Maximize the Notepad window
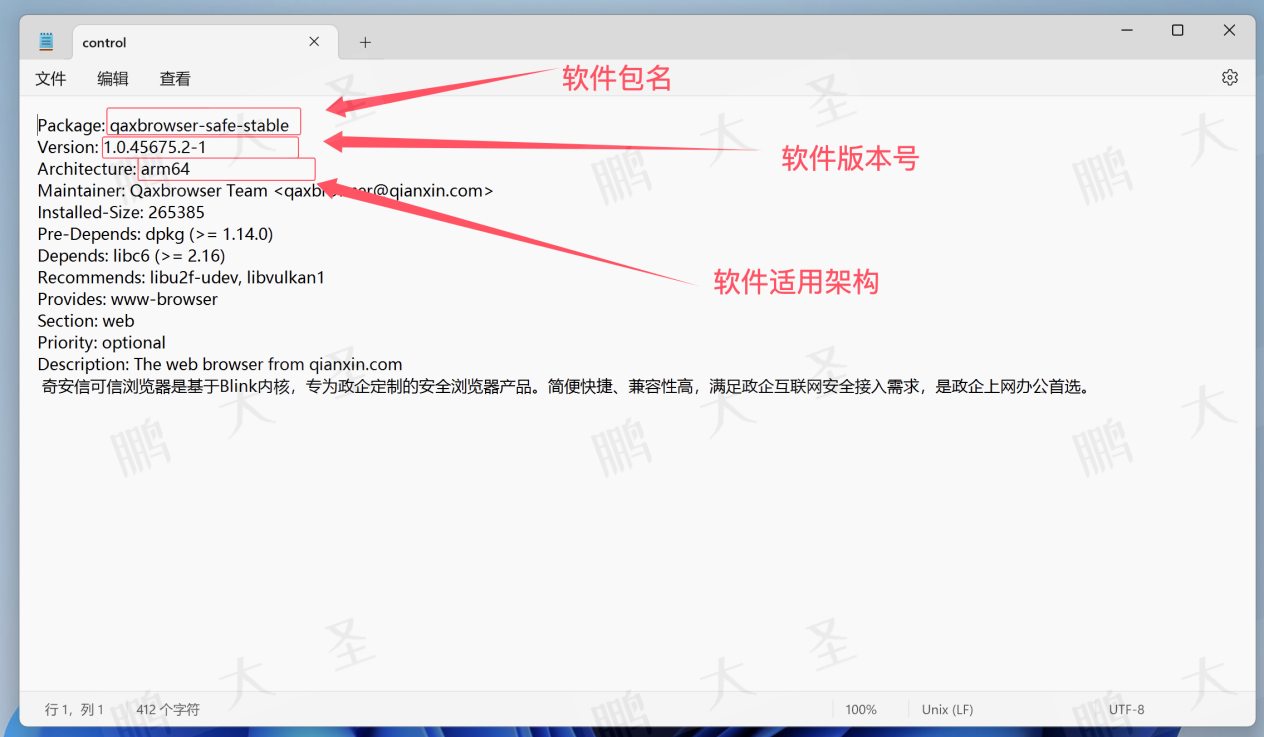Image resolution: width=1264 pixels, height=737 pixels. click(1177, 31)
